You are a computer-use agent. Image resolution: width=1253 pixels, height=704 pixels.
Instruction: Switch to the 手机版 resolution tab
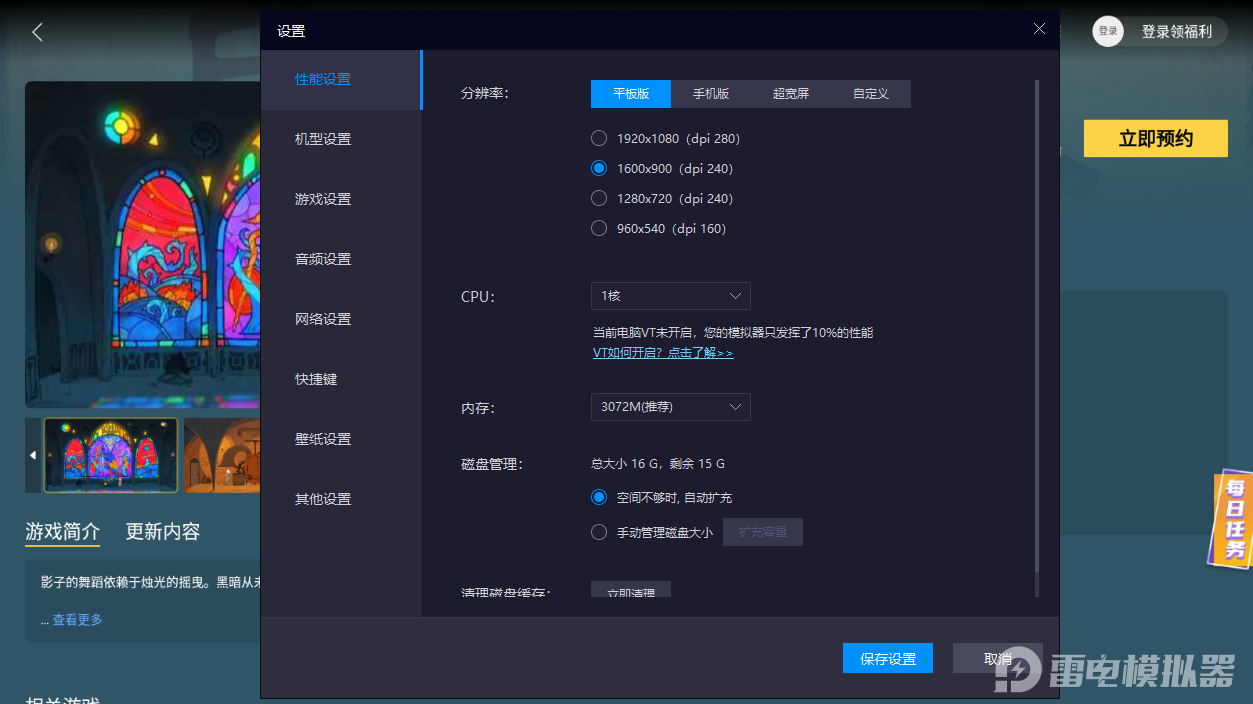(x=711, y=93)
